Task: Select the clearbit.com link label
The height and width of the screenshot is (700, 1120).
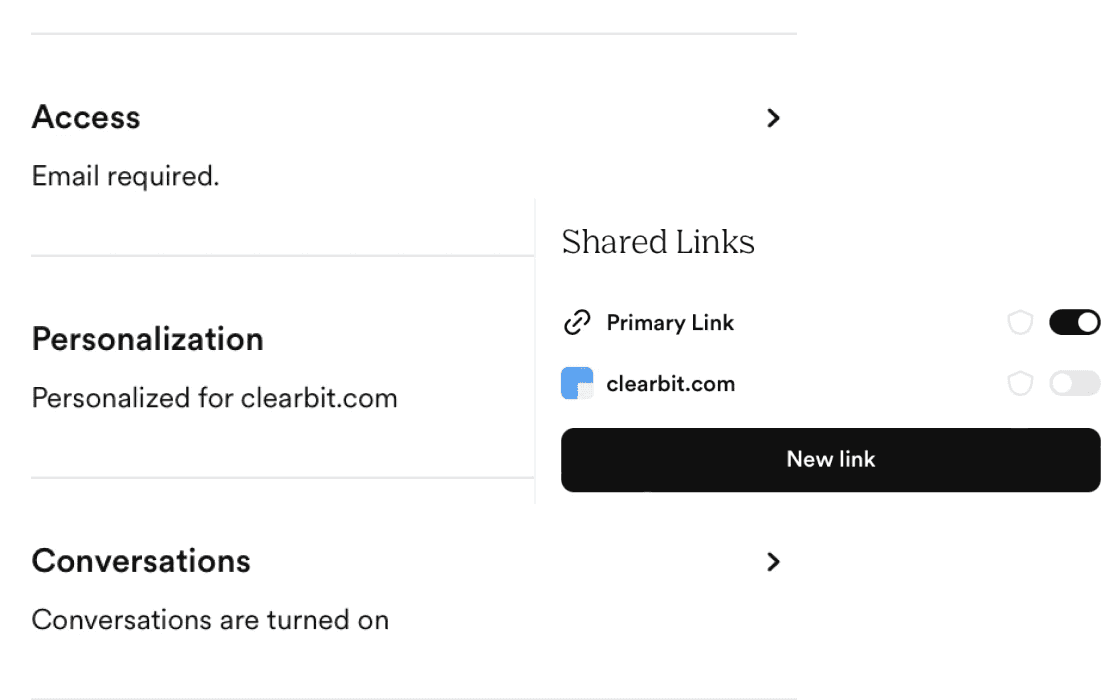Action: coord(670,384)
